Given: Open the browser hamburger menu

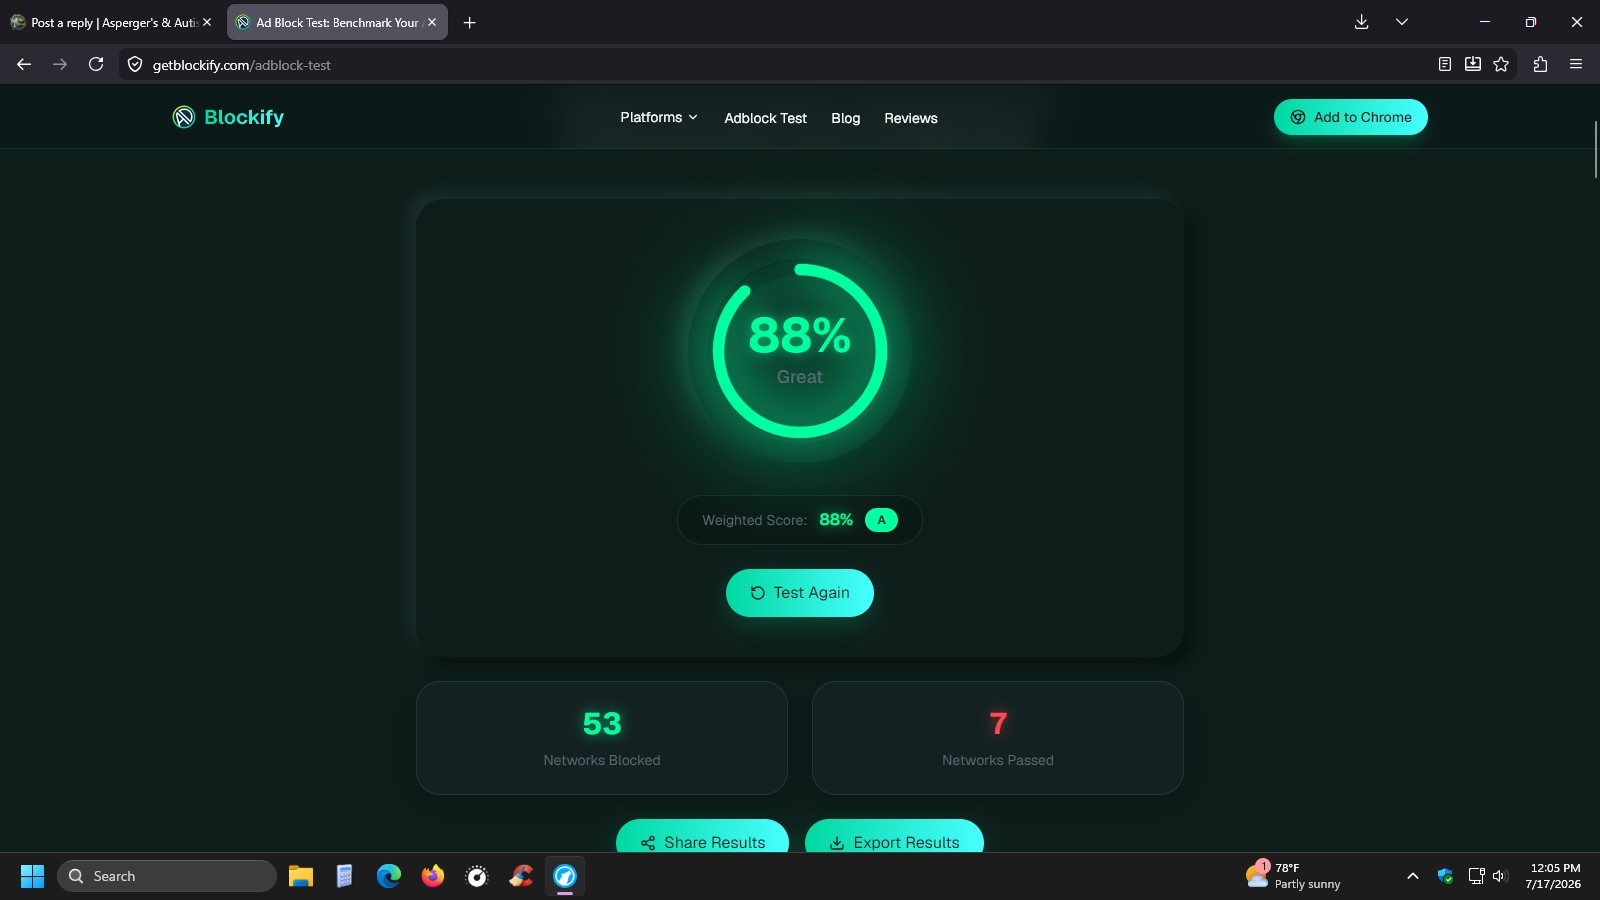Looking at the screenshot, I should [1576, 64].
